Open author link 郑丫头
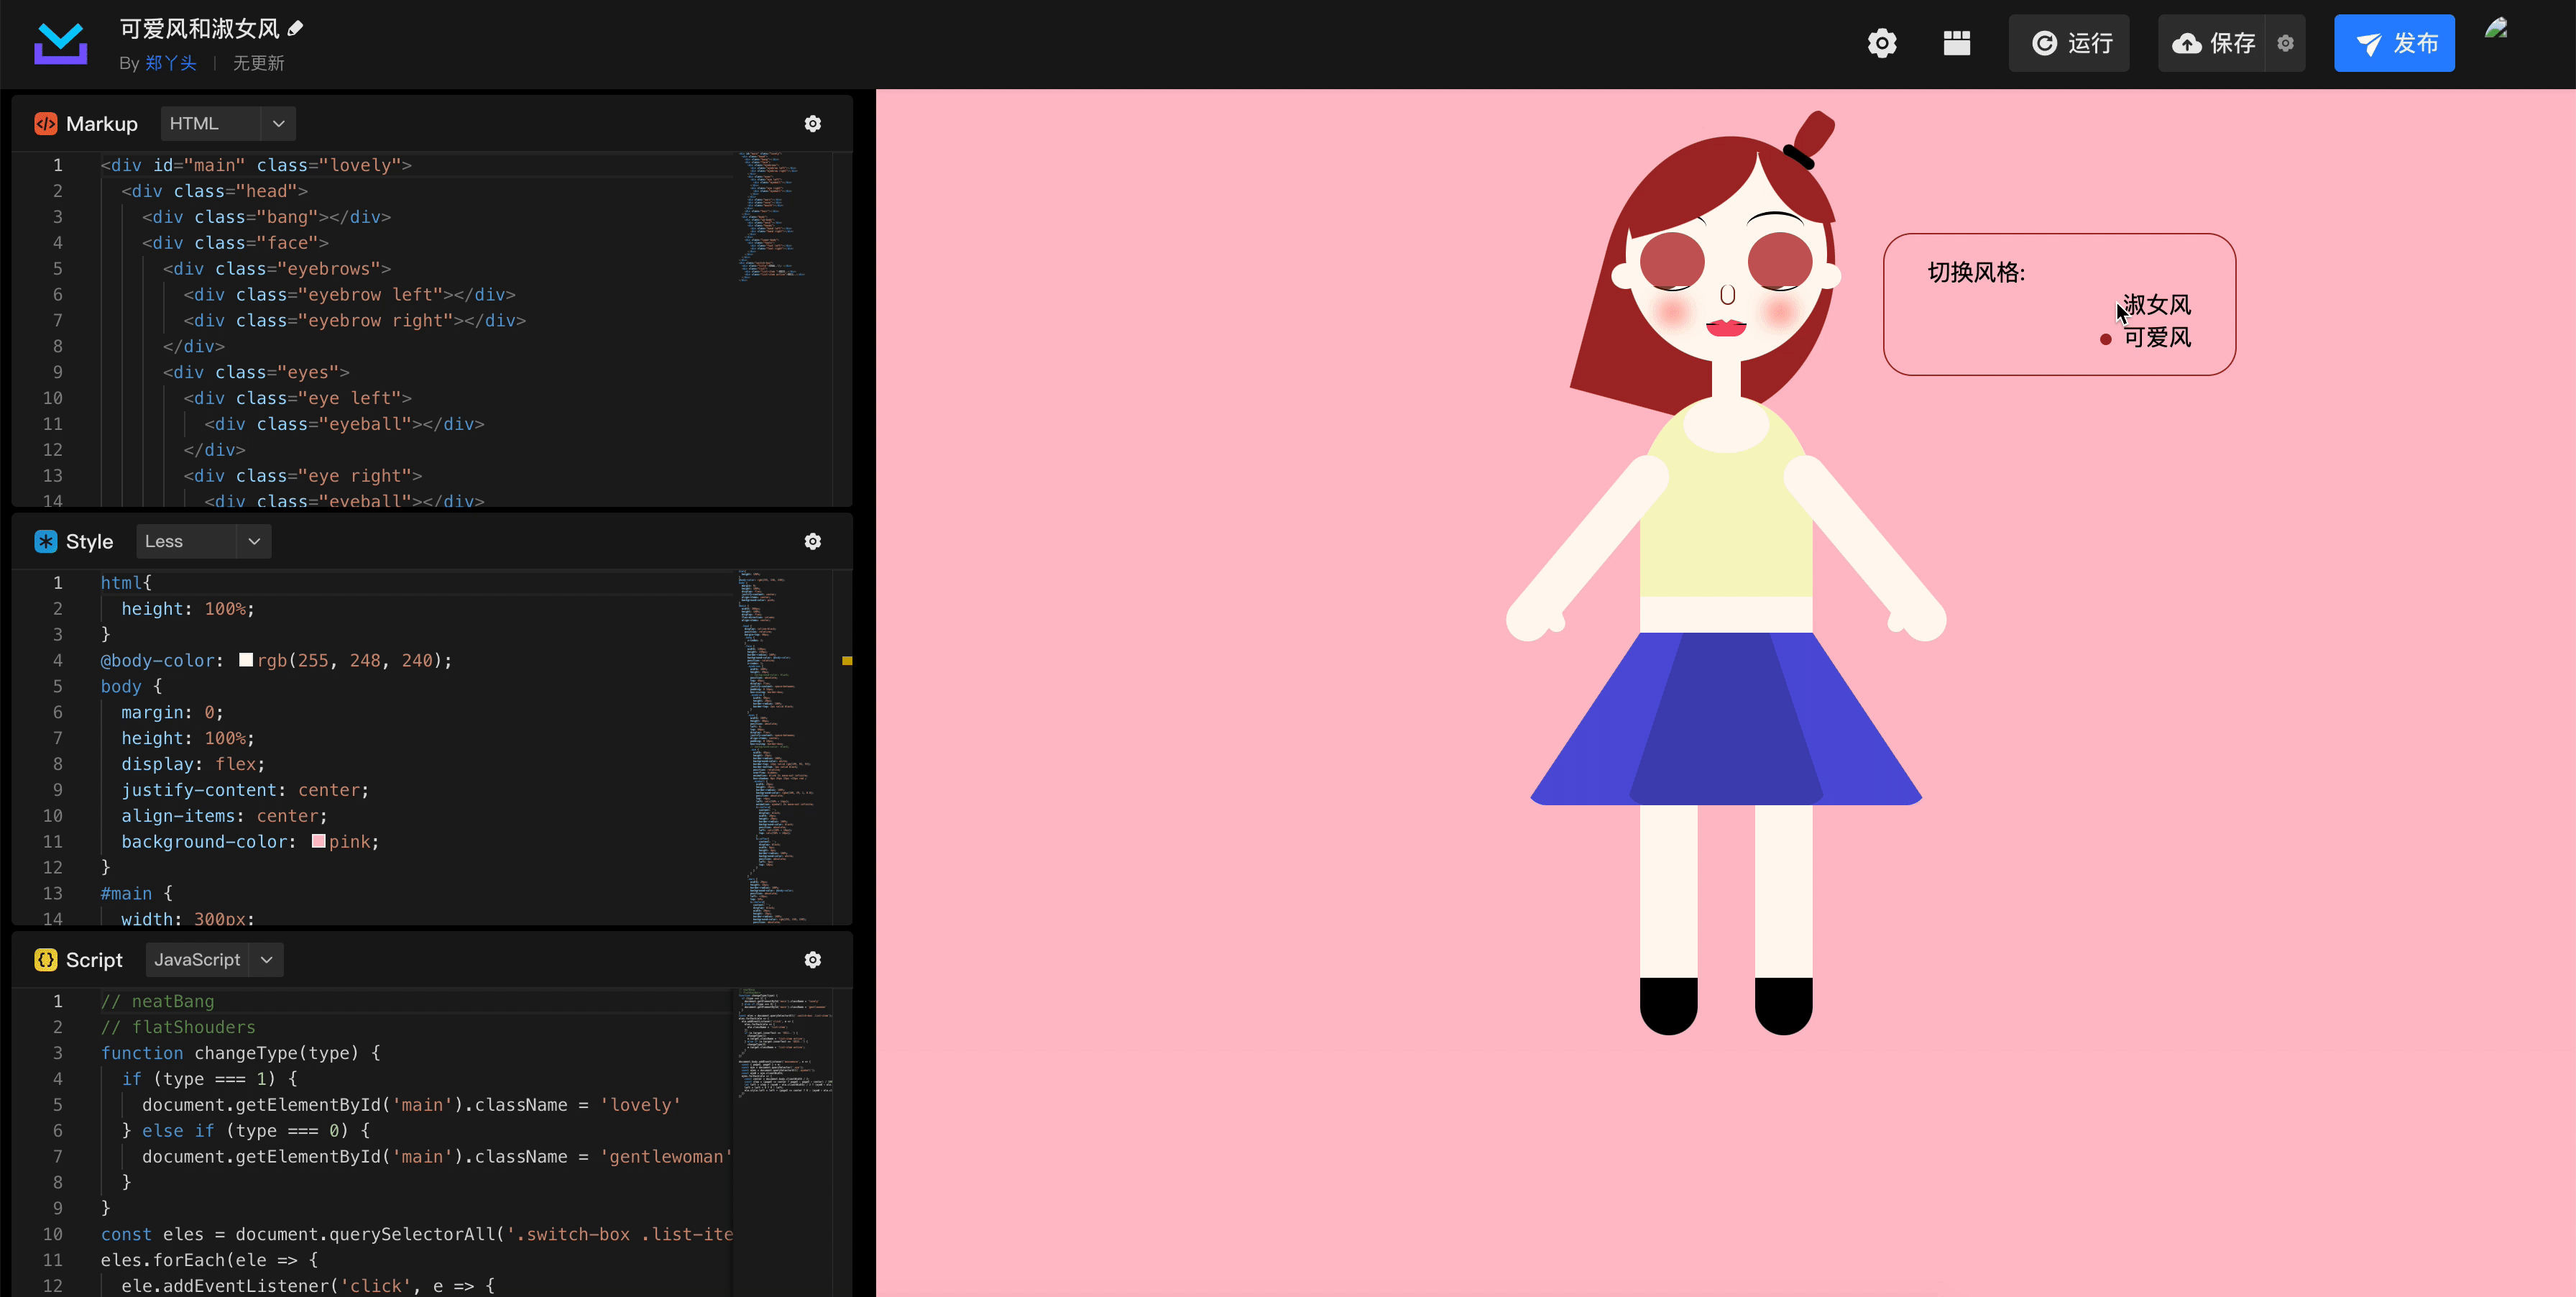 pyautogui.click(x=170, y=63)
